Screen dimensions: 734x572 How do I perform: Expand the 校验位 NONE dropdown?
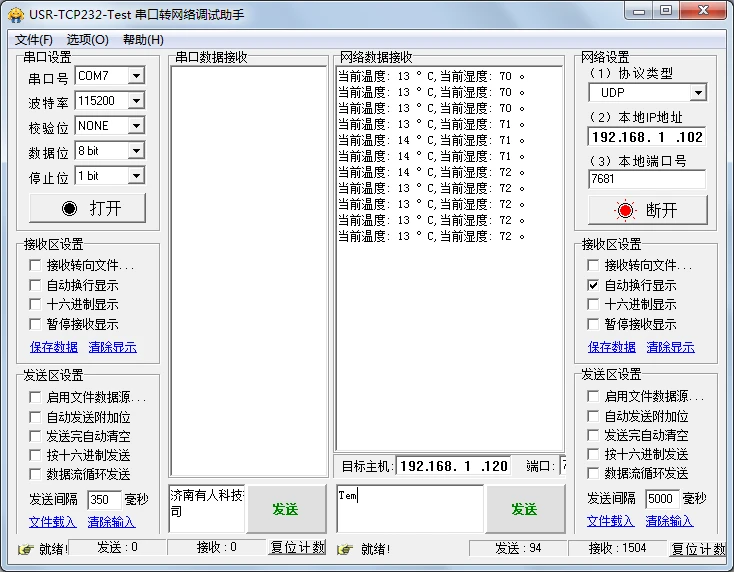coord(136,125)
